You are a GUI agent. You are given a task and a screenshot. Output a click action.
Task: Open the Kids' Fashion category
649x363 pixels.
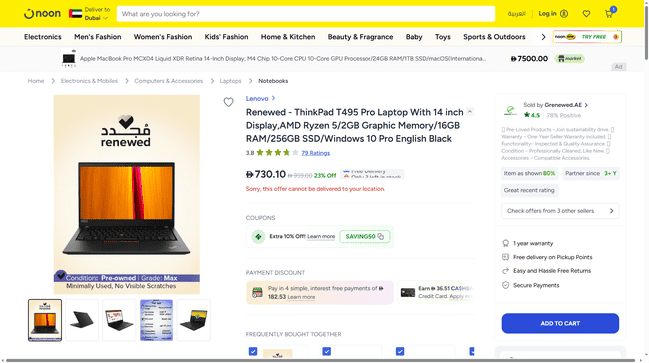(226, 37)
